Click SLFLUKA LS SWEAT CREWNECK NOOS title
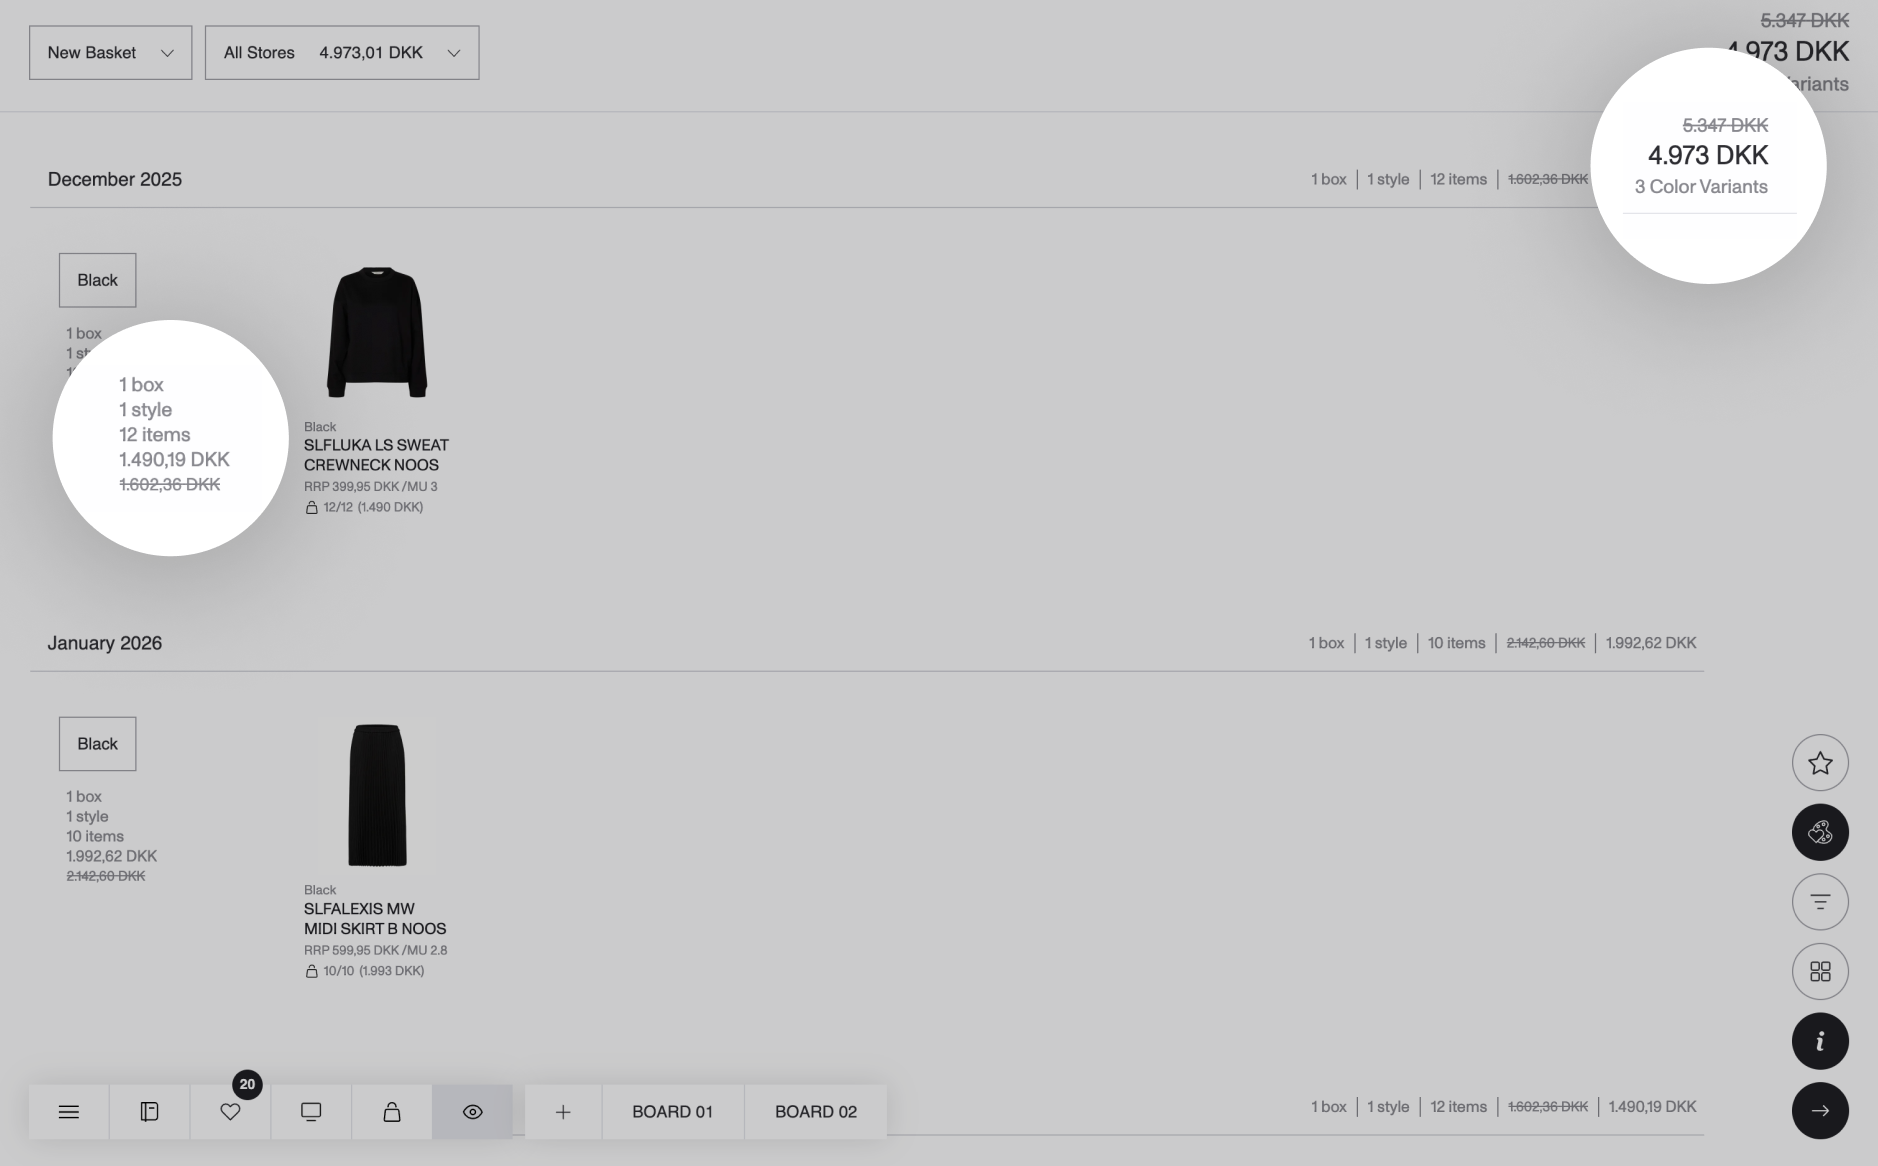The height and width of the screenshot is (1166, 1878). tap(376, 455)
